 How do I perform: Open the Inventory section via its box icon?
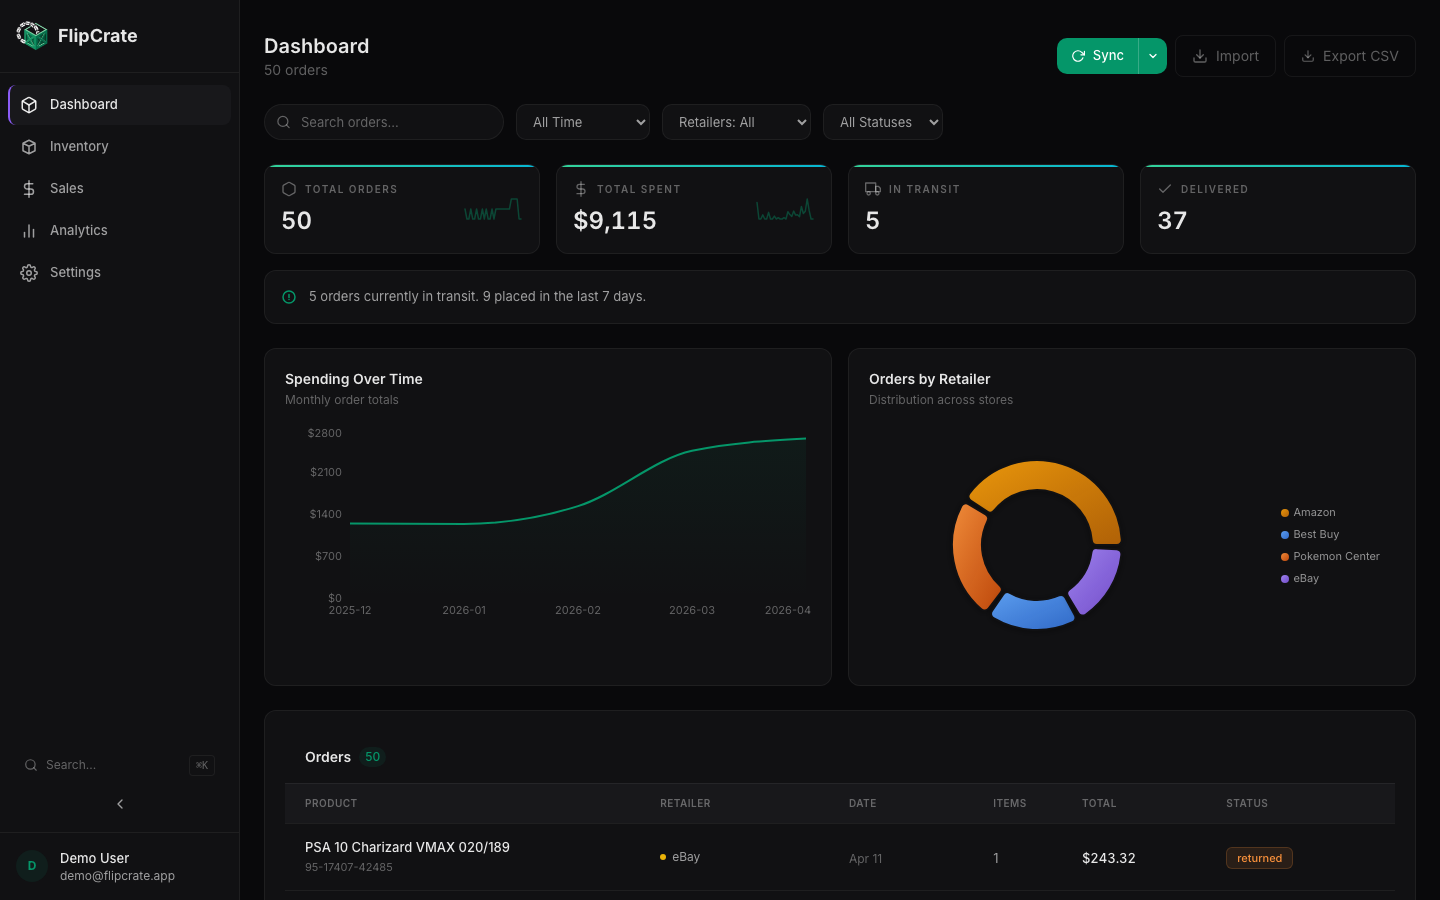tap(31, 146)
